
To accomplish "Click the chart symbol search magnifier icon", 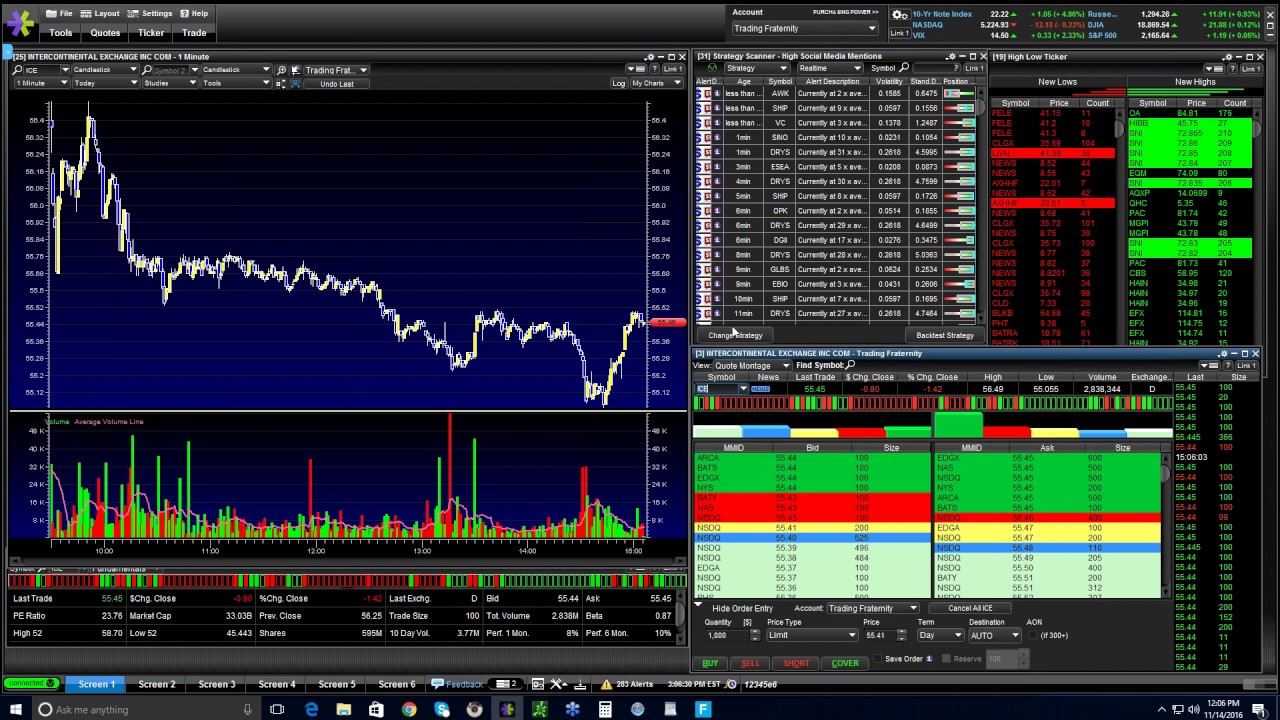I will click(x=17, y=70).
